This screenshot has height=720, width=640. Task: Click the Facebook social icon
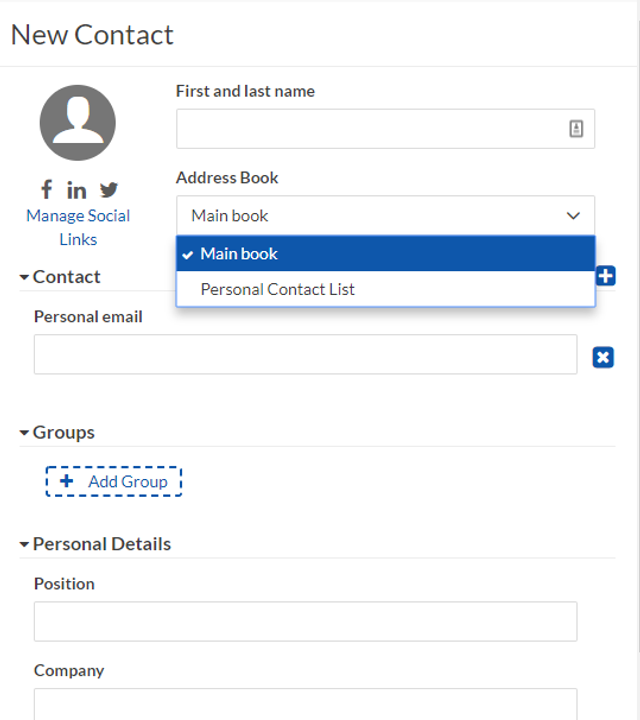point(46,189)
